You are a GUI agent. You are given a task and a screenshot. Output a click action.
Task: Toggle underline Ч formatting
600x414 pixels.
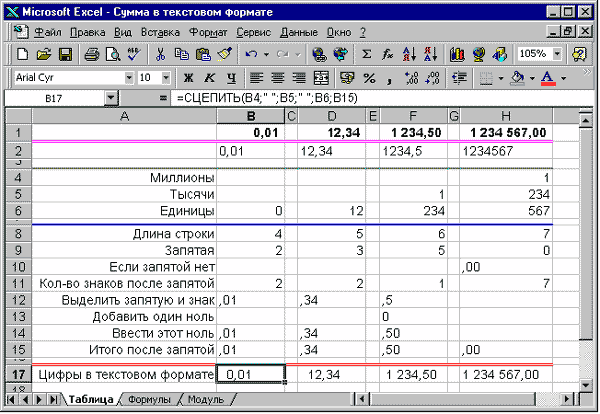pos(231,78)
